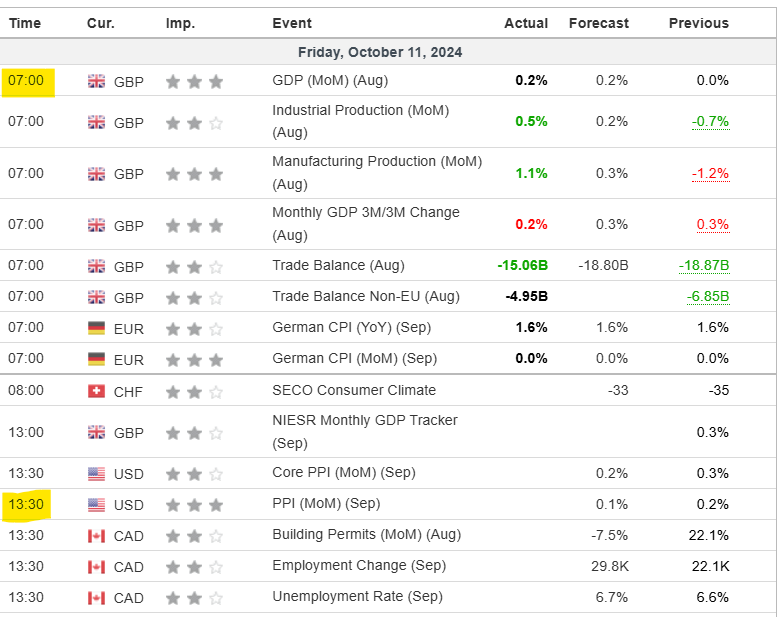The image size is (780, 617).
Task: Select the Swiss flag next to CHF
Action: point(97,390)
